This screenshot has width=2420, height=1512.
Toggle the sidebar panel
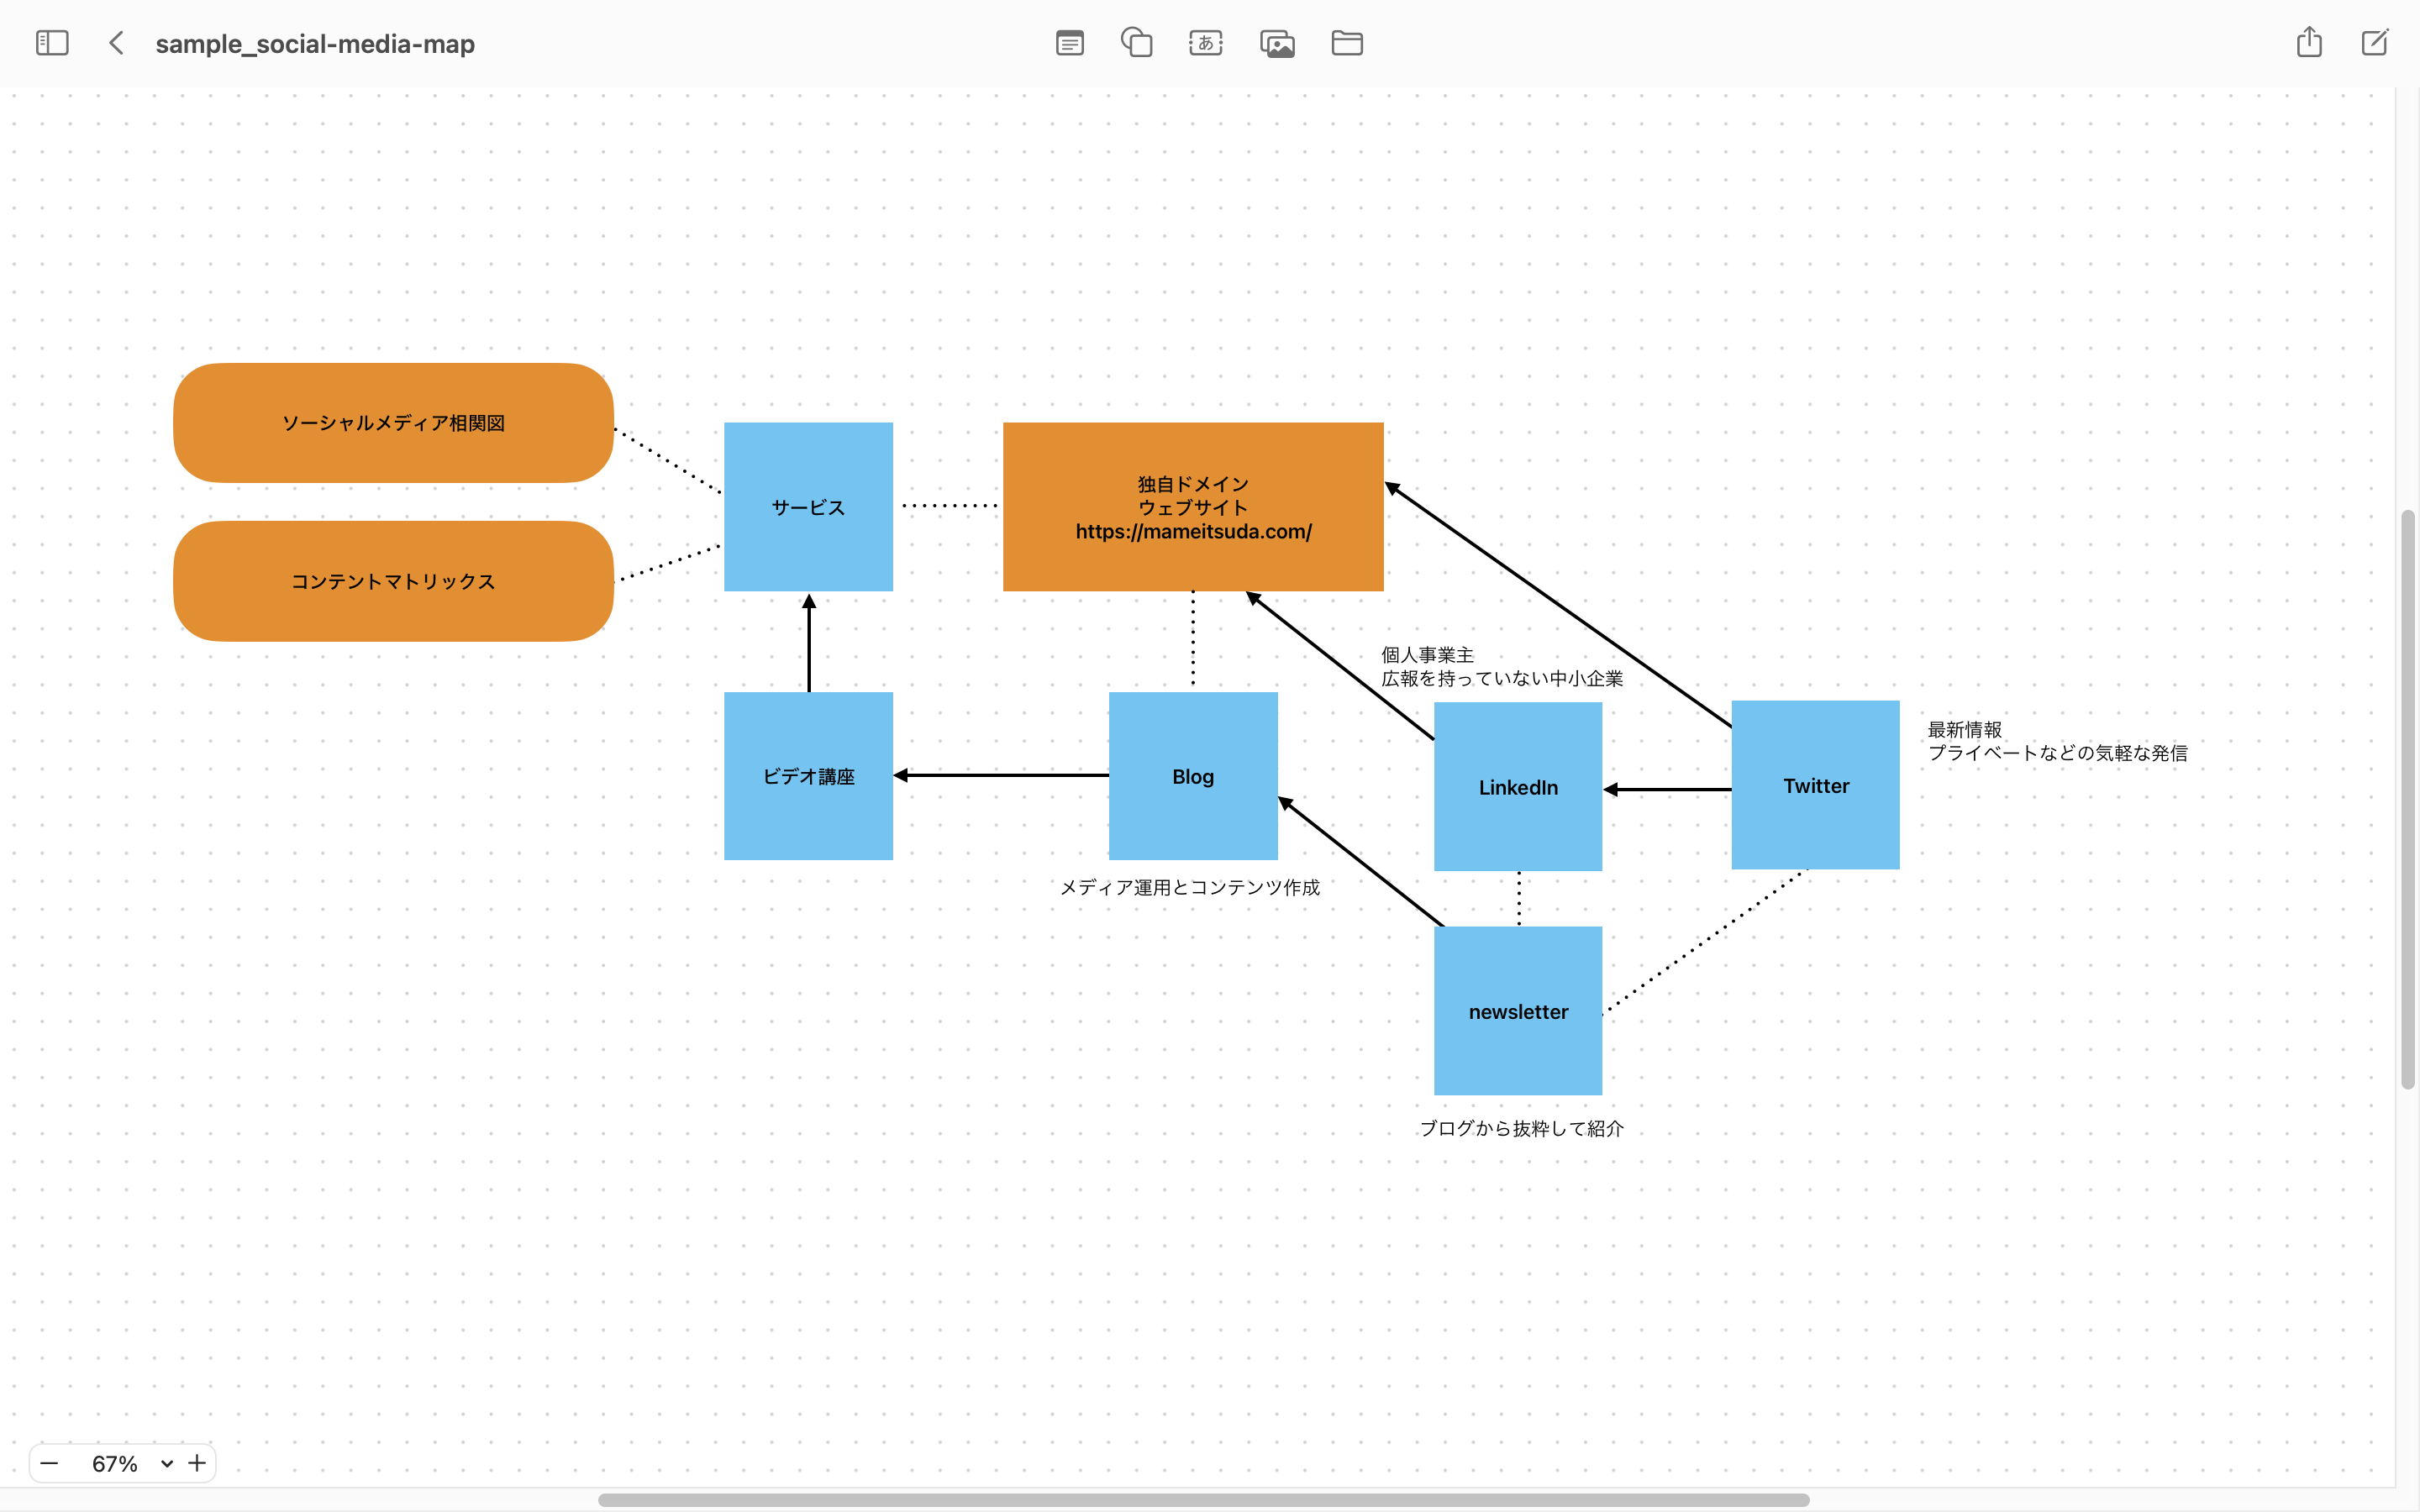coord(52,43)
